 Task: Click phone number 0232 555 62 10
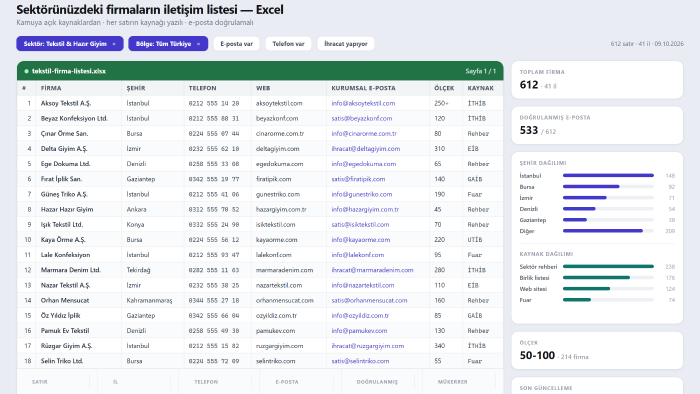[213, 149]
